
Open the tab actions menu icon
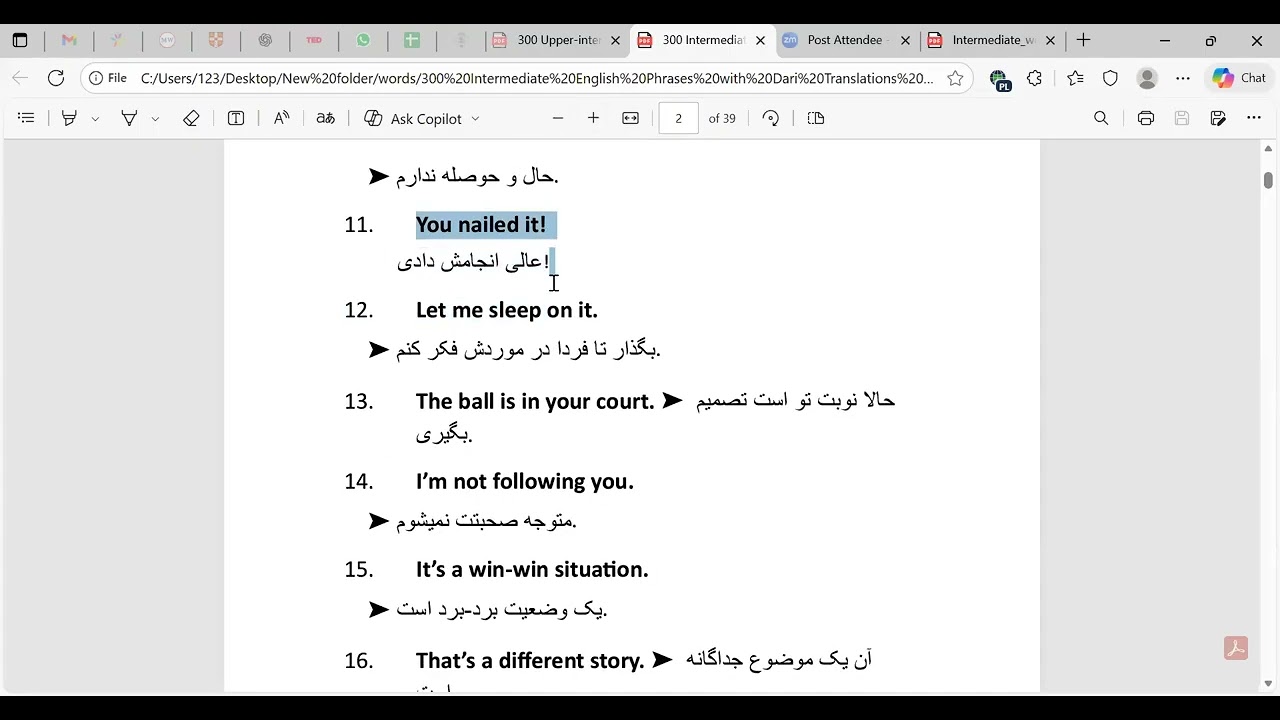[x=20, y=41]
